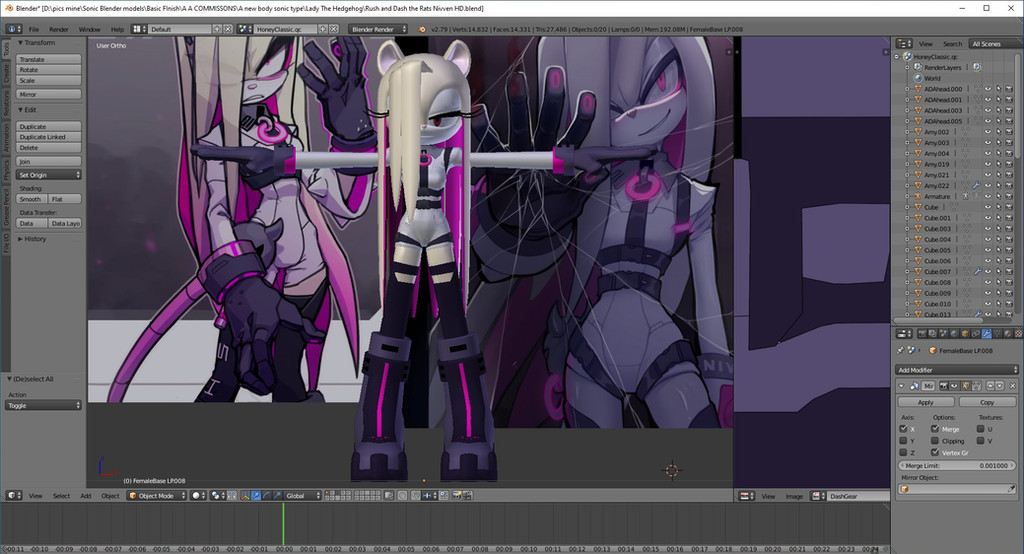This screenshot has height=554, width=1024.
Task: Toggle Mirror modifier edit mode display
Action: pos(965,385)
